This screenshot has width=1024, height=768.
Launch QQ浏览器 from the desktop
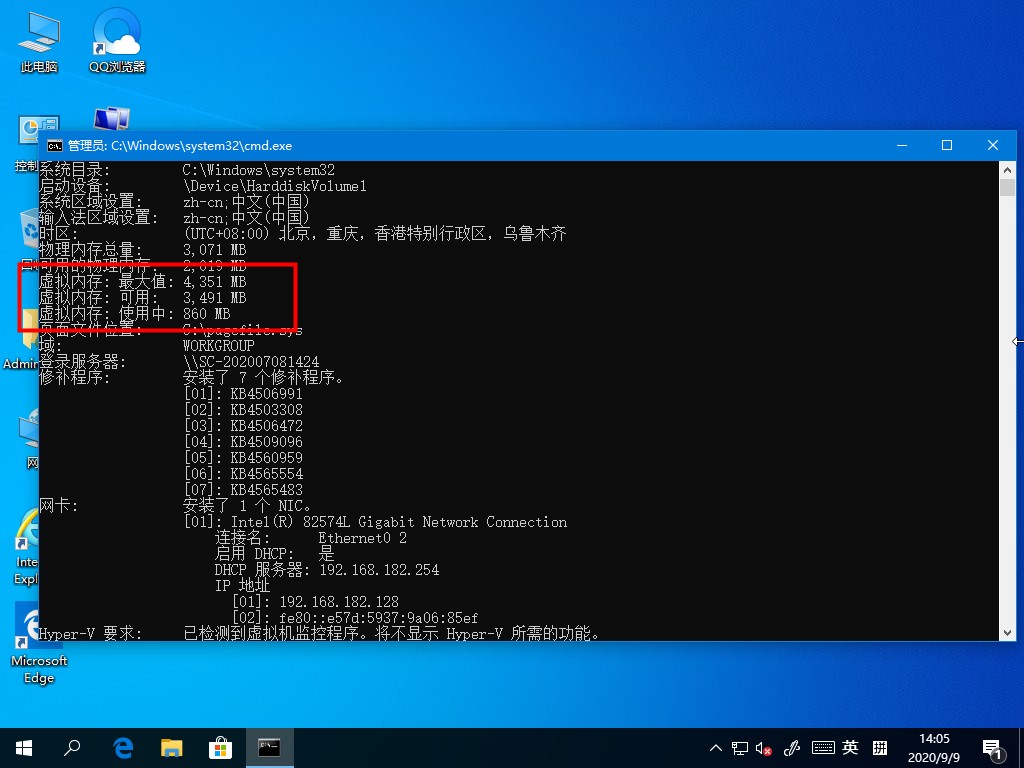115,40
